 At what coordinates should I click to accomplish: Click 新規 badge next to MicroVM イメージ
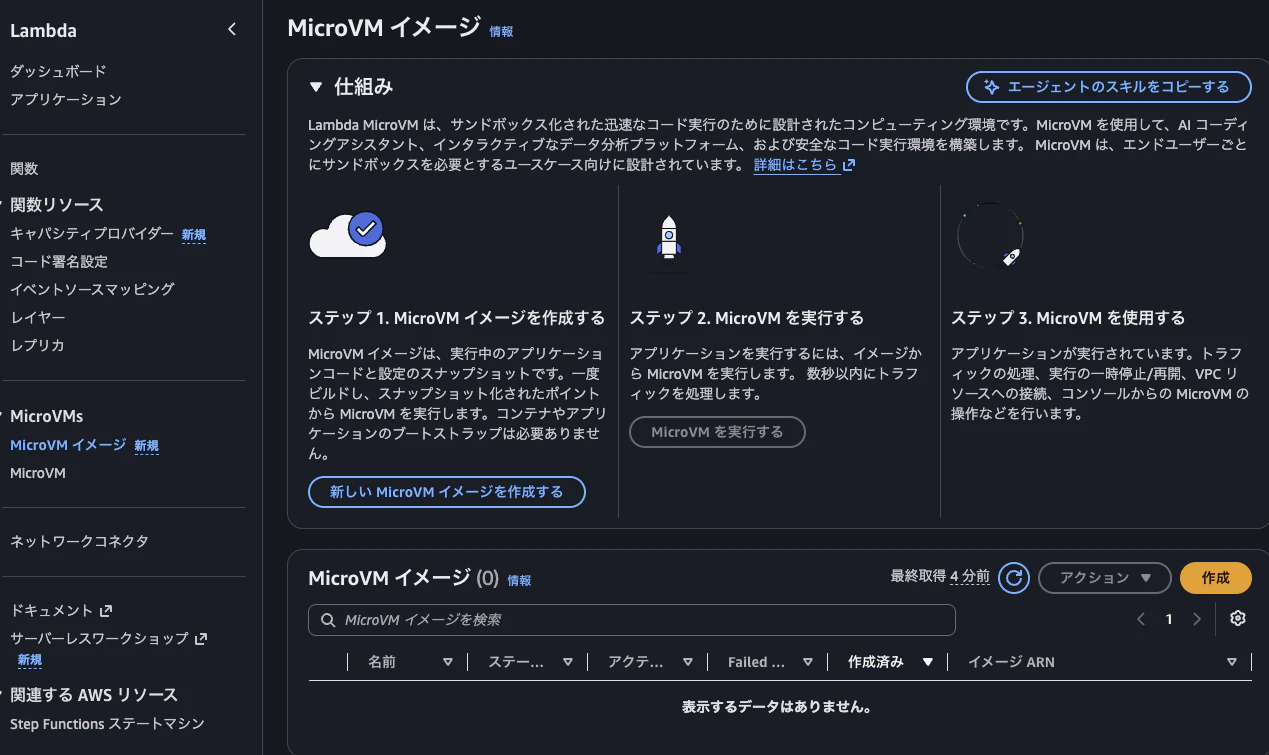[147, 446]
